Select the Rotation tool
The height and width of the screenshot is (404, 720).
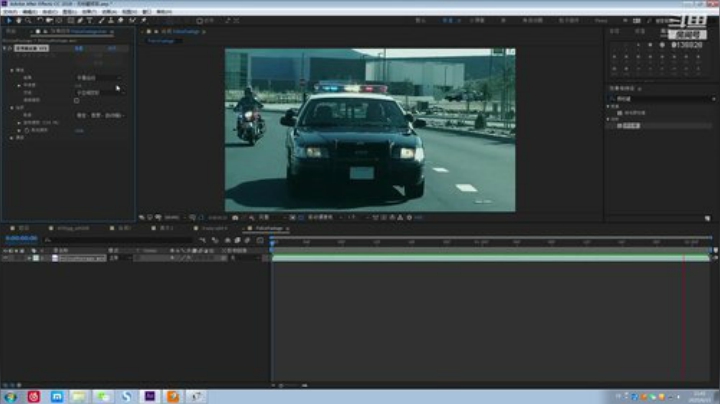(40, 21)
